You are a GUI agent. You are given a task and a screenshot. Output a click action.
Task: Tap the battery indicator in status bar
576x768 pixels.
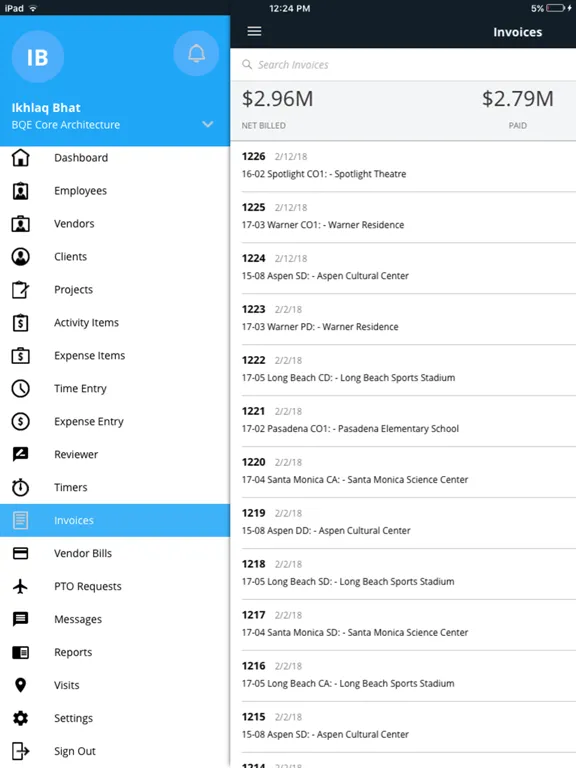[x=555, y=8]
